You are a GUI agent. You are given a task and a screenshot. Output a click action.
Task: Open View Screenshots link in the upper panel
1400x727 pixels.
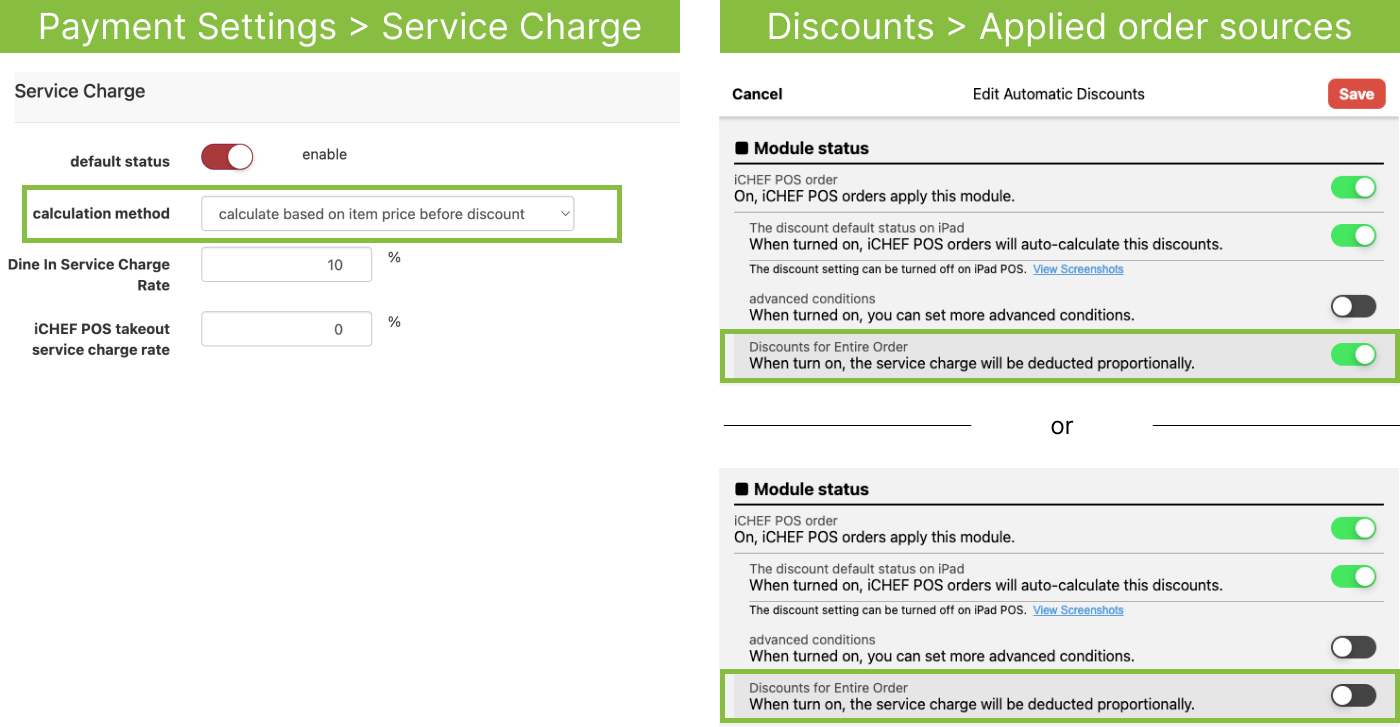[x=1078, y=269]
